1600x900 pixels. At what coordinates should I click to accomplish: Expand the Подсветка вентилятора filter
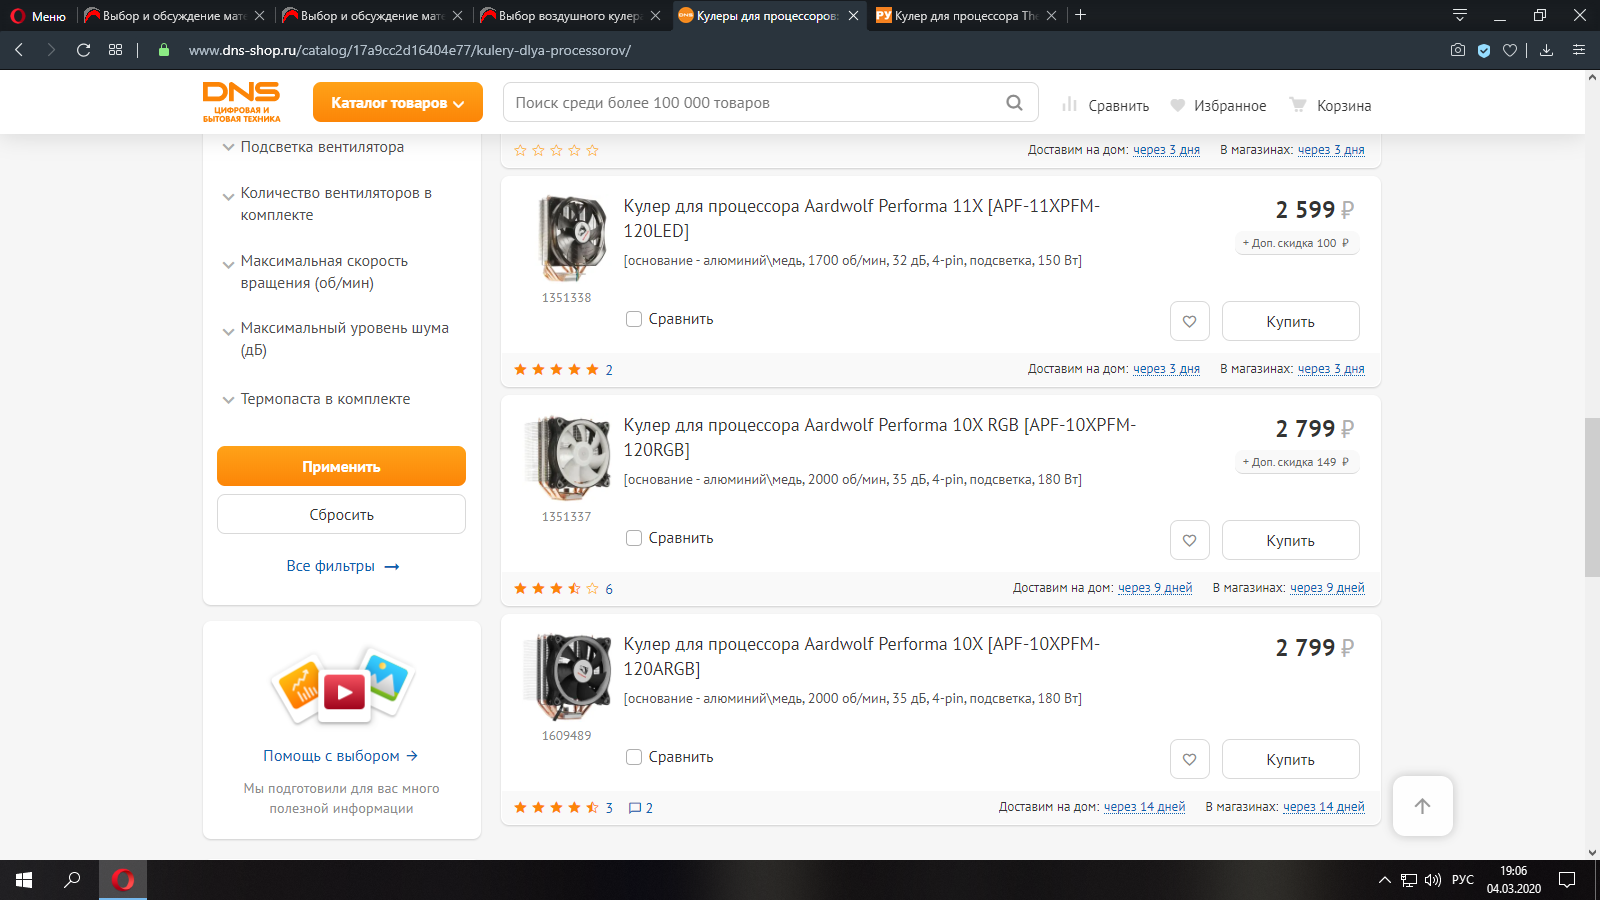(x=313, y=147)
